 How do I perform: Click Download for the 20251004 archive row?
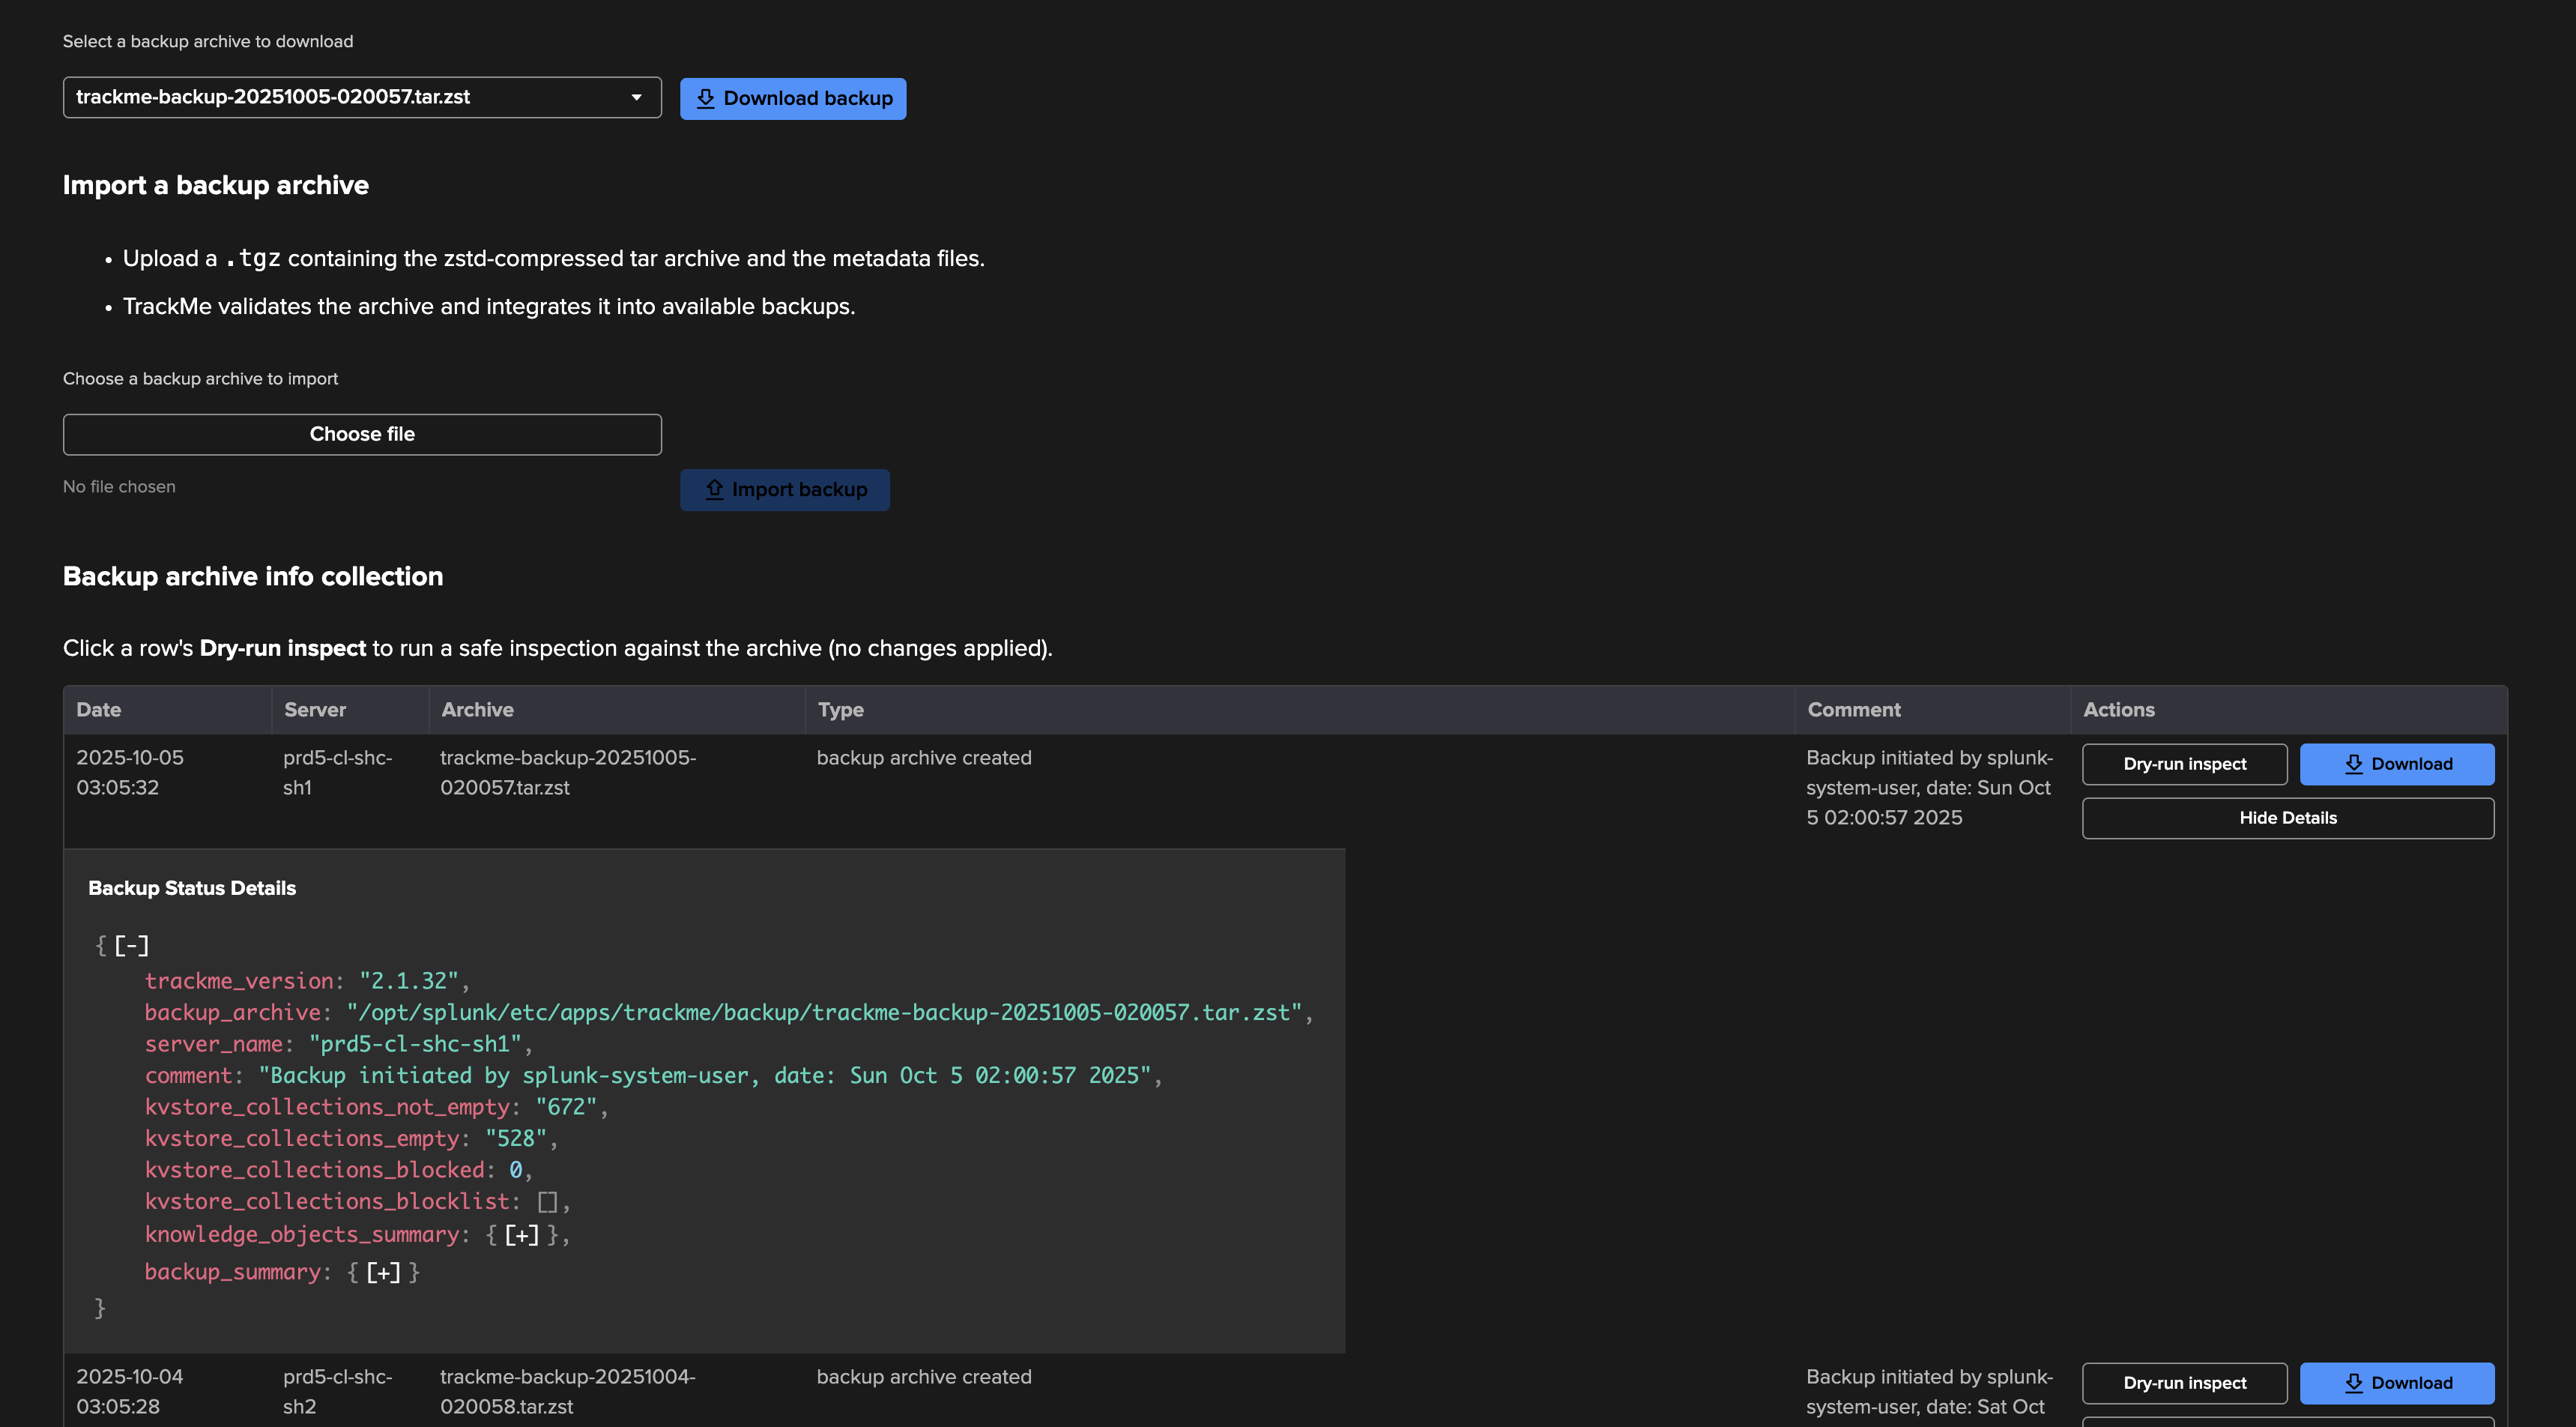[x=2396, y=1383]
